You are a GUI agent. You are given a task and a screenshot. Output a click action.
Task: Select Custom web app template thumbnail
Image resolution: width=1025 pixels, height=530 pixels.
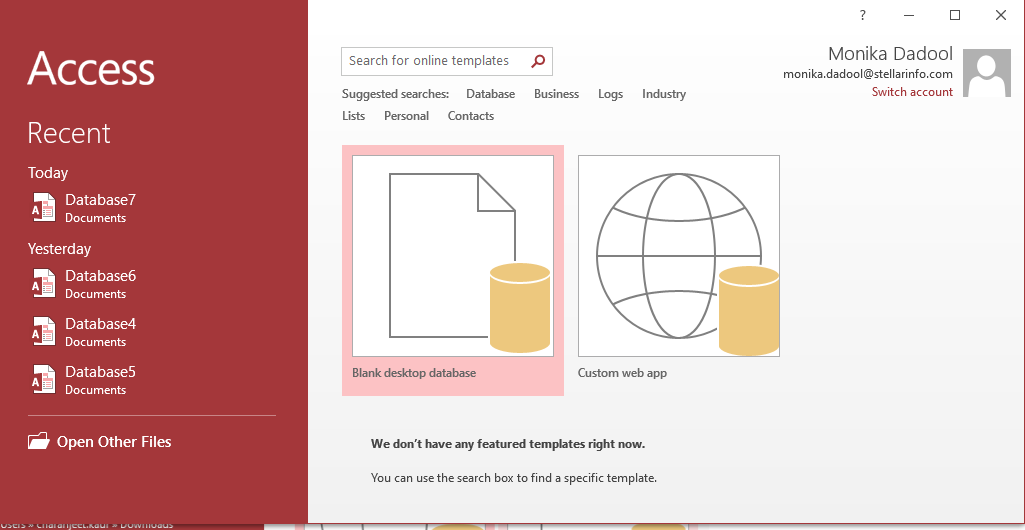coord(679,256)
